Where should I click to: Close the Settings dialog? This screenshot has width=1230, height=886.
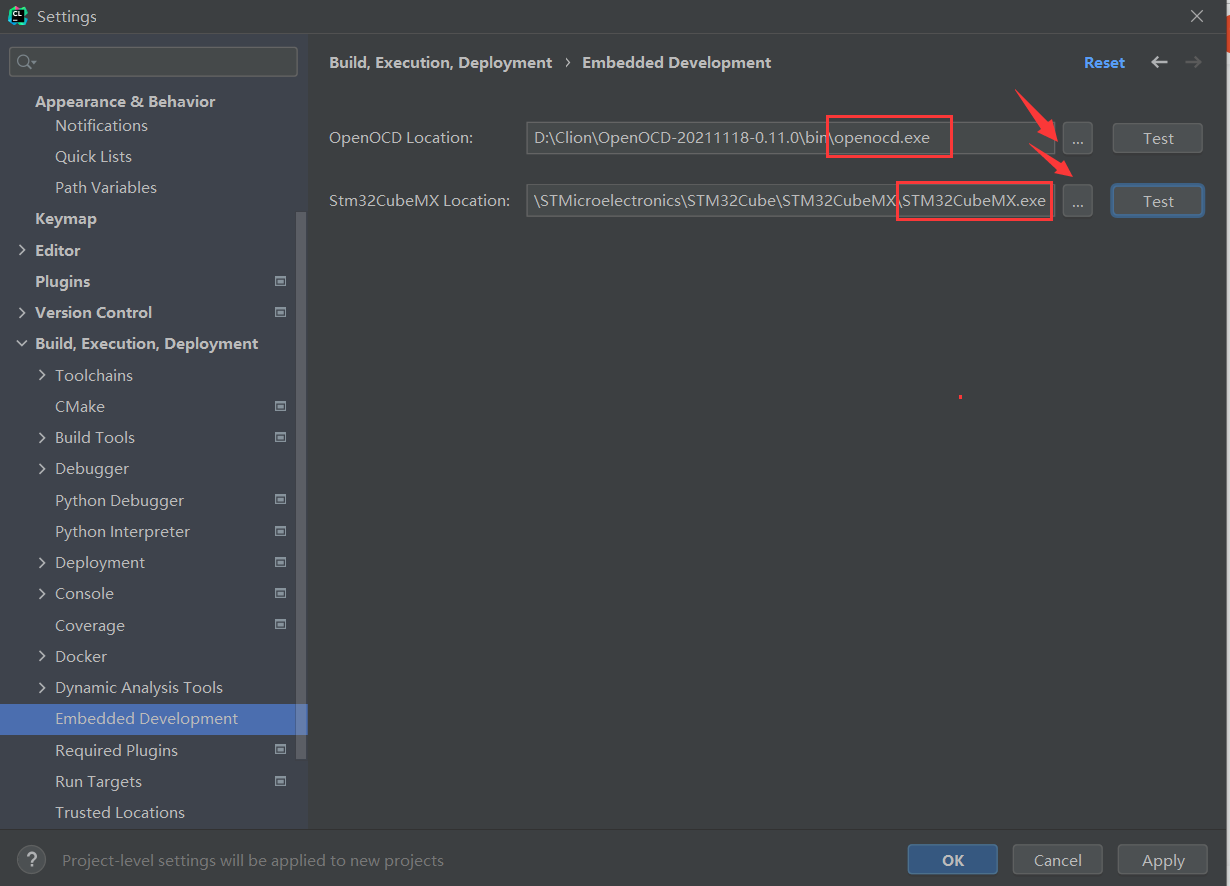(1197, 16)
